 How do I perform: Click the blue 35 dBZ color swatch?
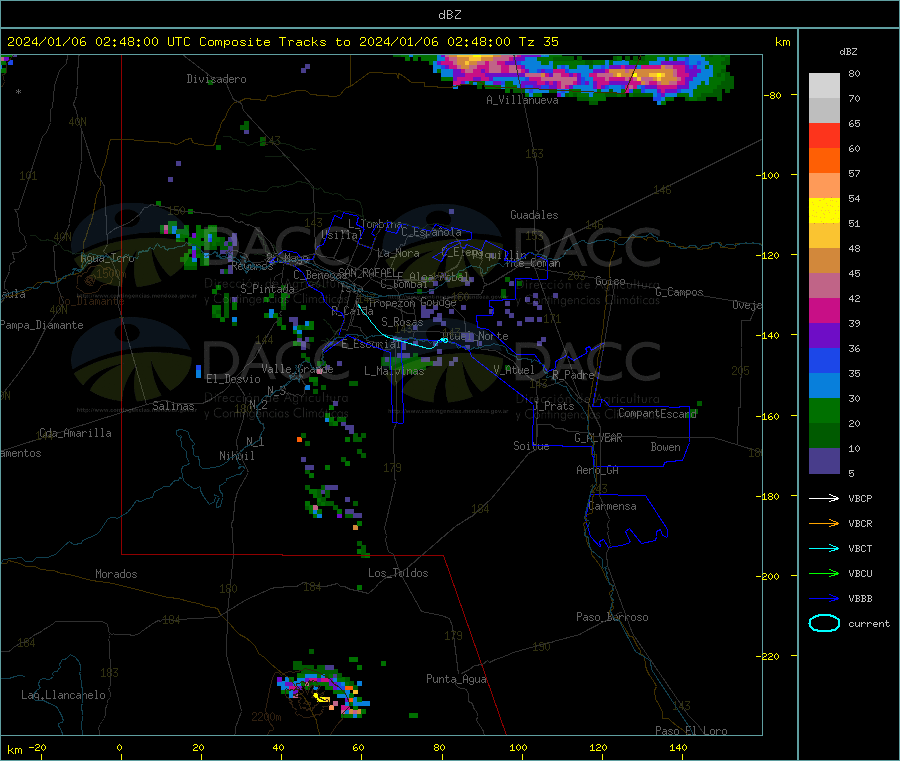pos(824,360)
